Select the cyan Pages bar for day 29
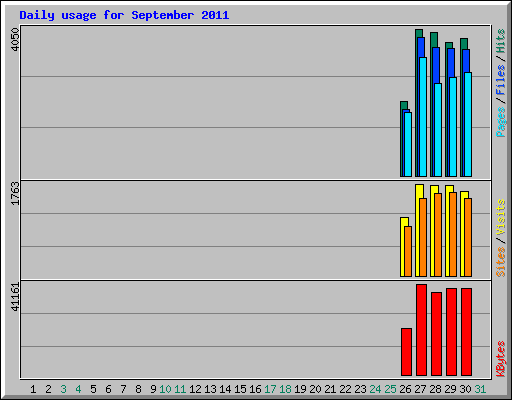 pyautogui.click(x=453, y=127)
